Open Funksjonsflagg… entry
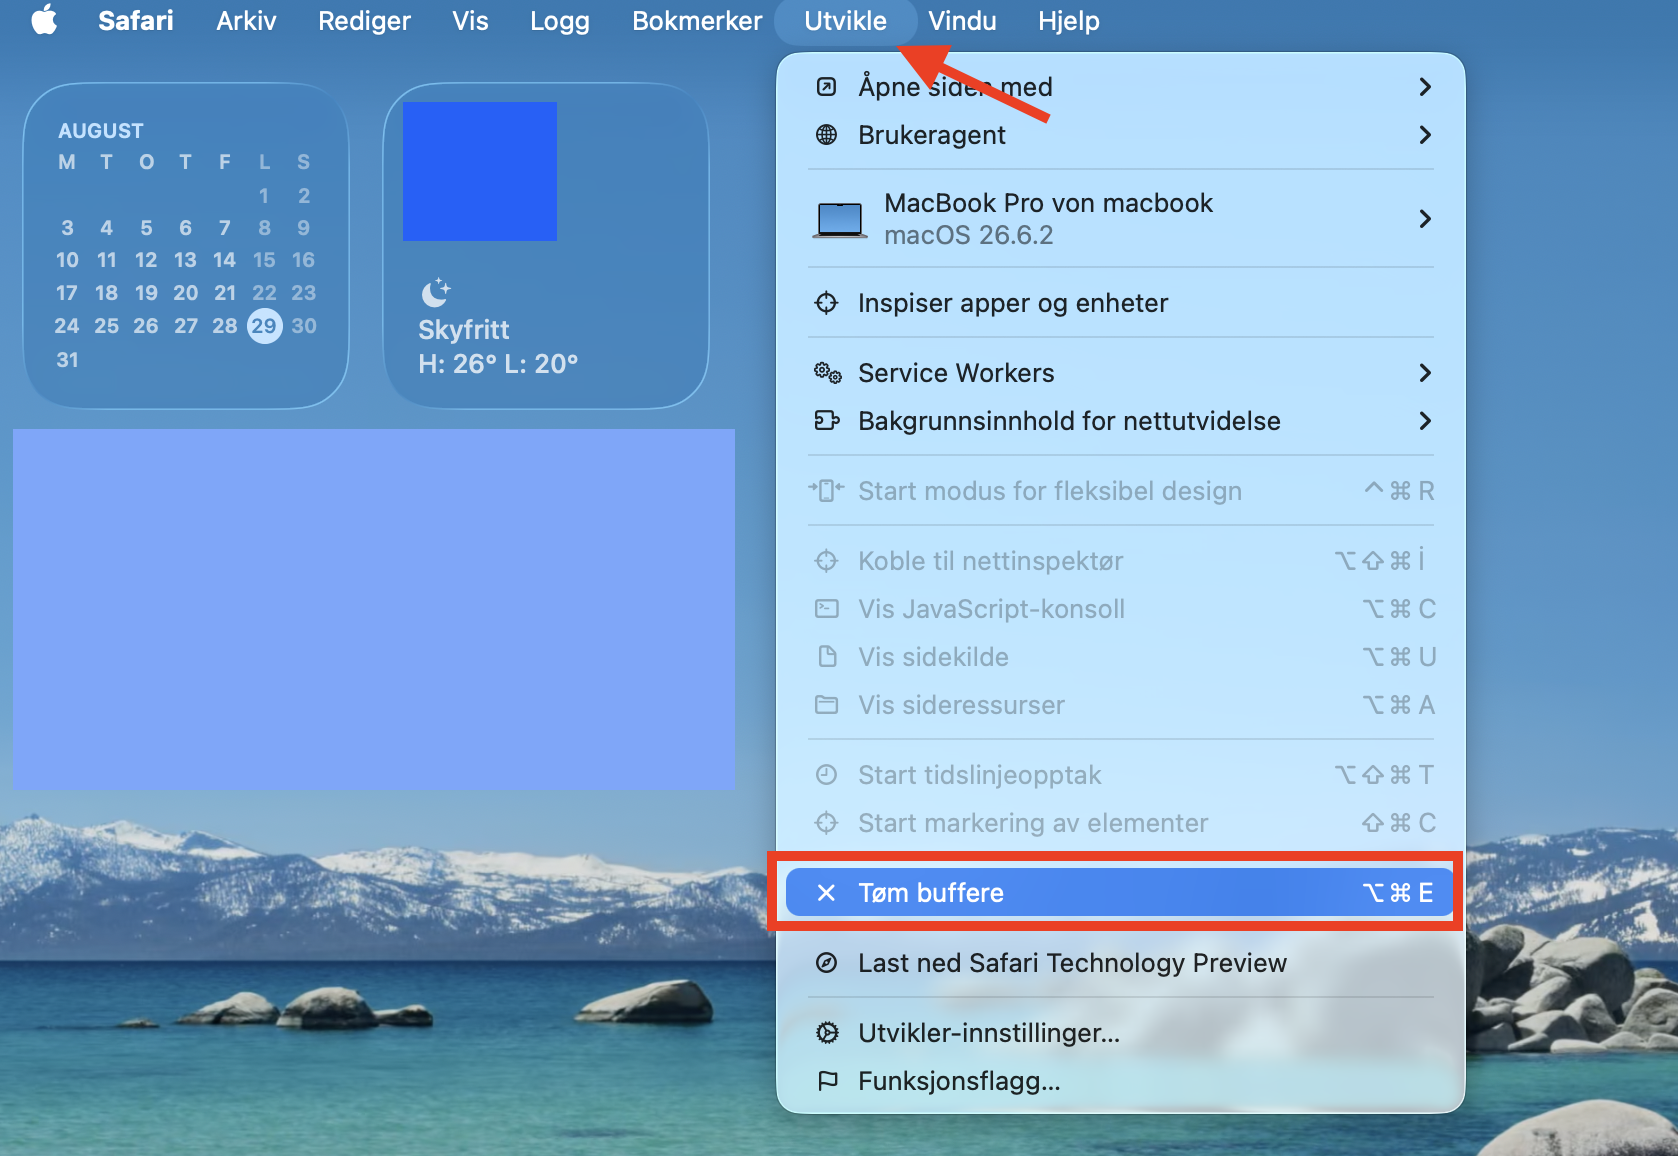 tap(1121, 1081)
